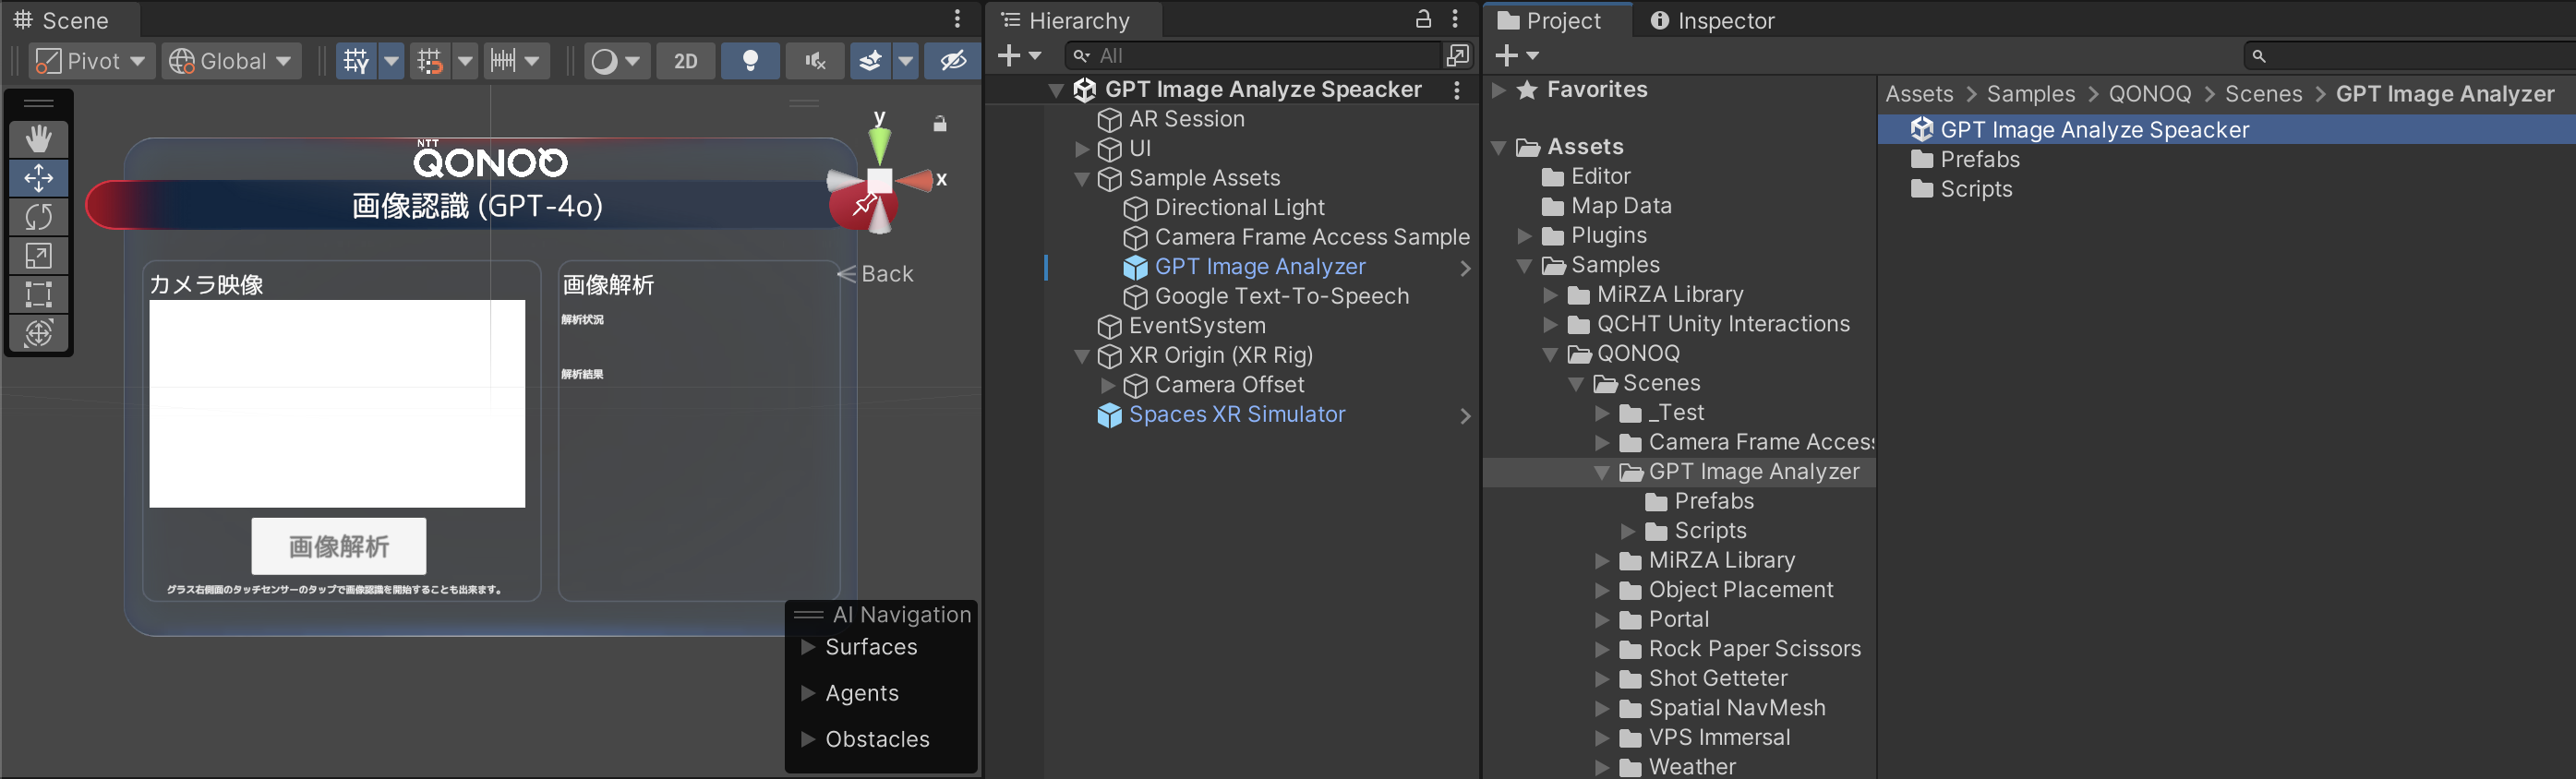Toggle scene effects layers icon
Viewport: 2576px width, 779px height.
pos(871,61)
